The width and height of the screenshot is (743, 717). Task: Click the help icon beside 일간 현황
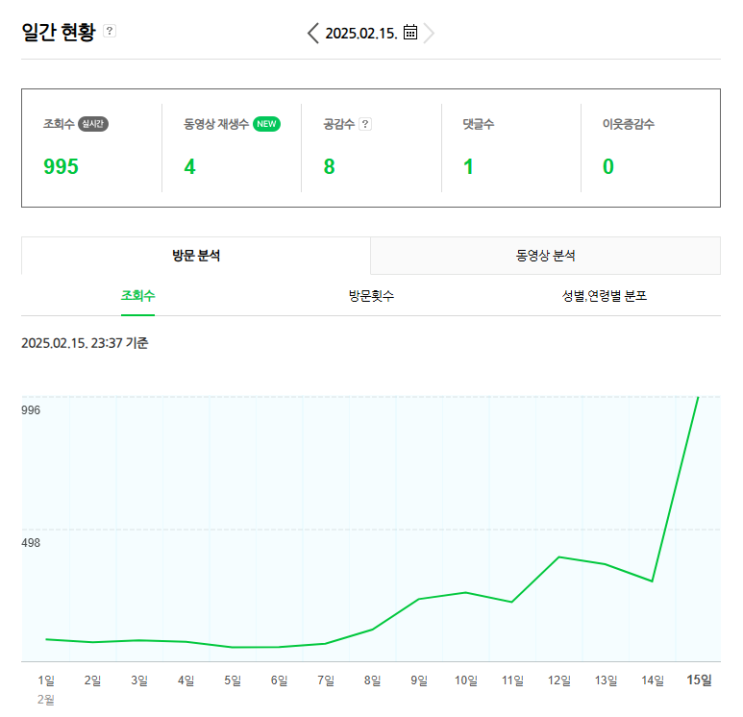(110, 31)
